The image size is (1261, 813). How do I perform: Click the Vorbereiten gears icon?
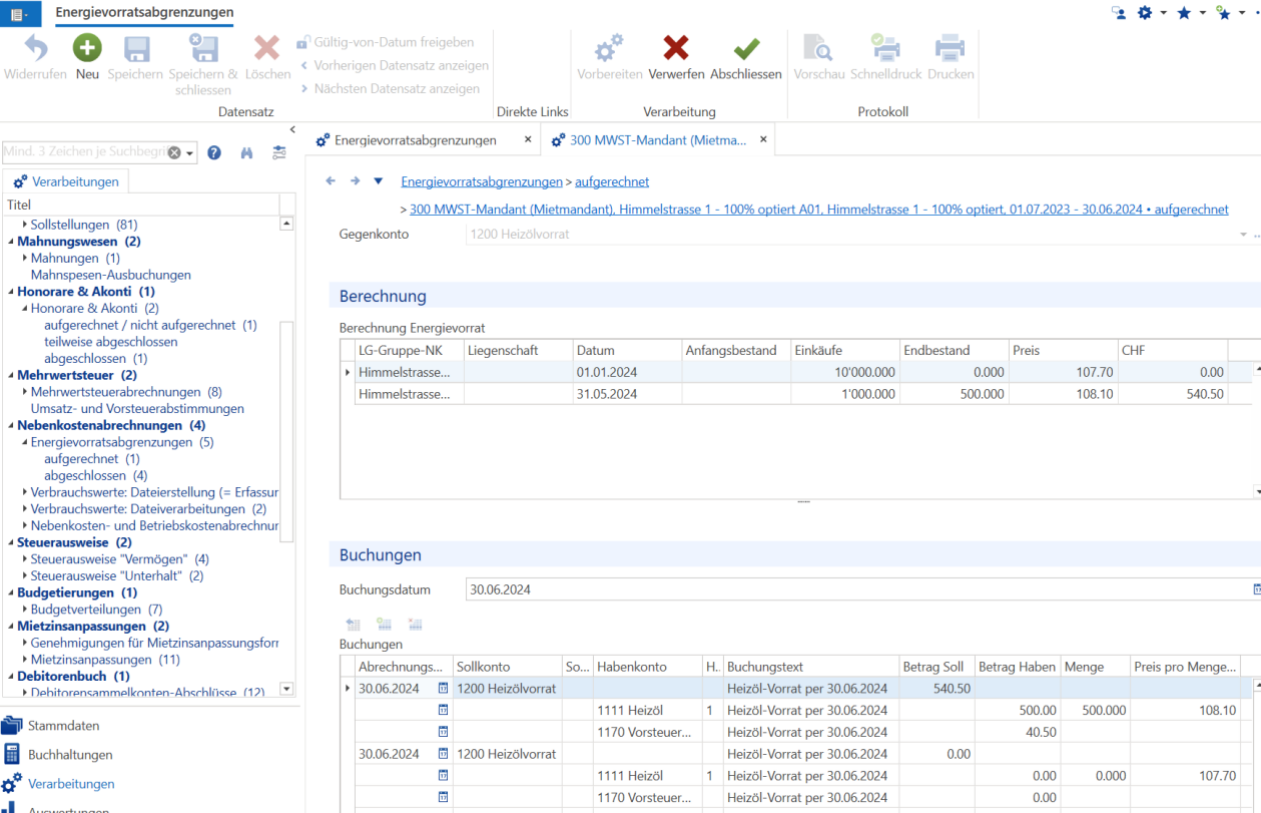click(x=609, y=48)
